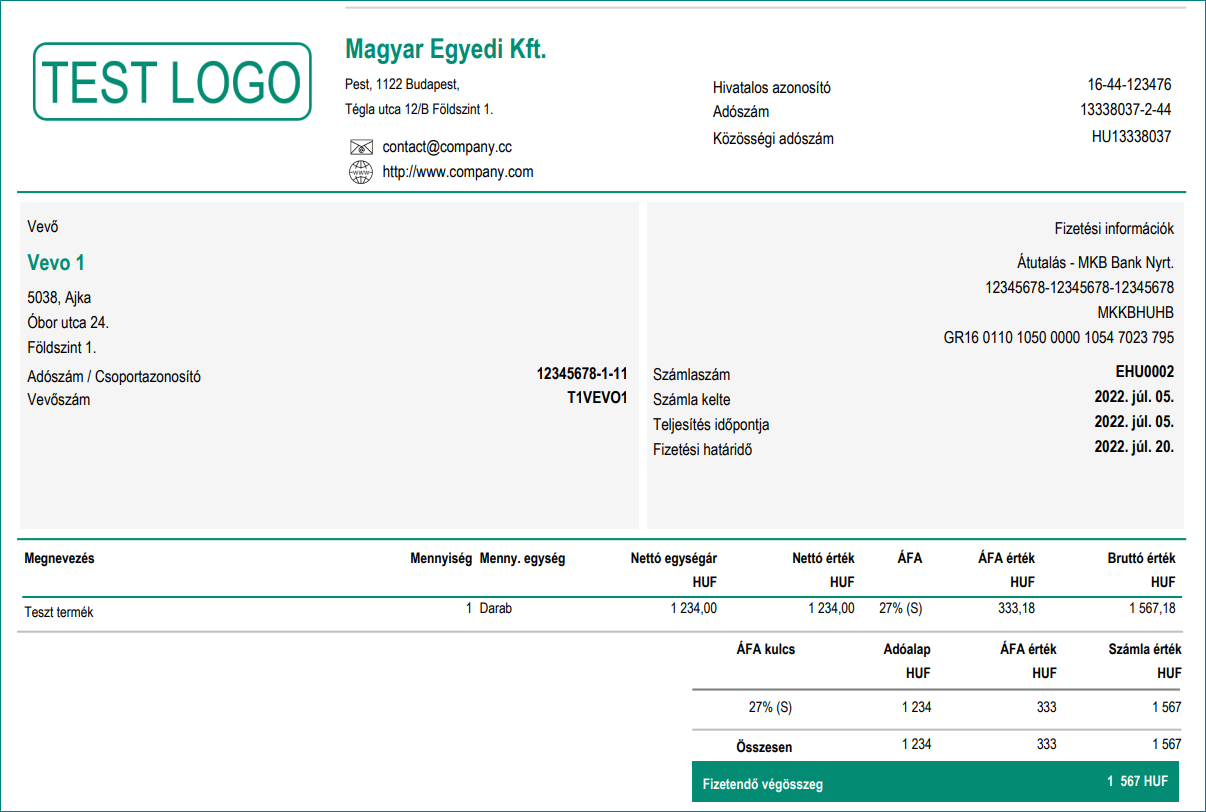This screenshot has width=1206, height=812.
Task: Select 1 234,00 under Nettó érték
Action: (831, 608)
